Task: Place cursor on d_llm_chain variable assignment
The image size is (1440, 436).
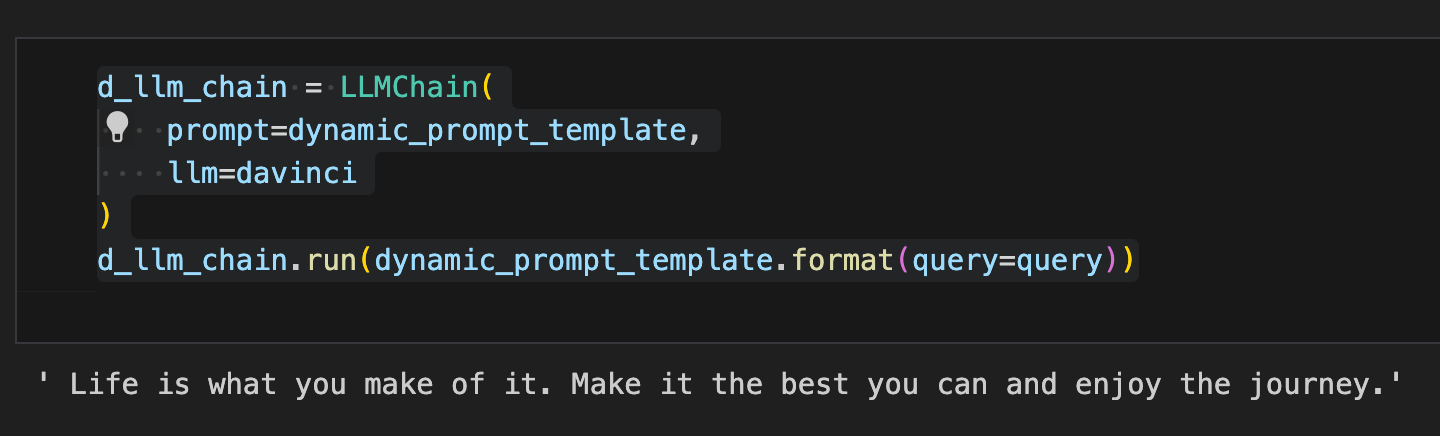Action: (192, 87)
